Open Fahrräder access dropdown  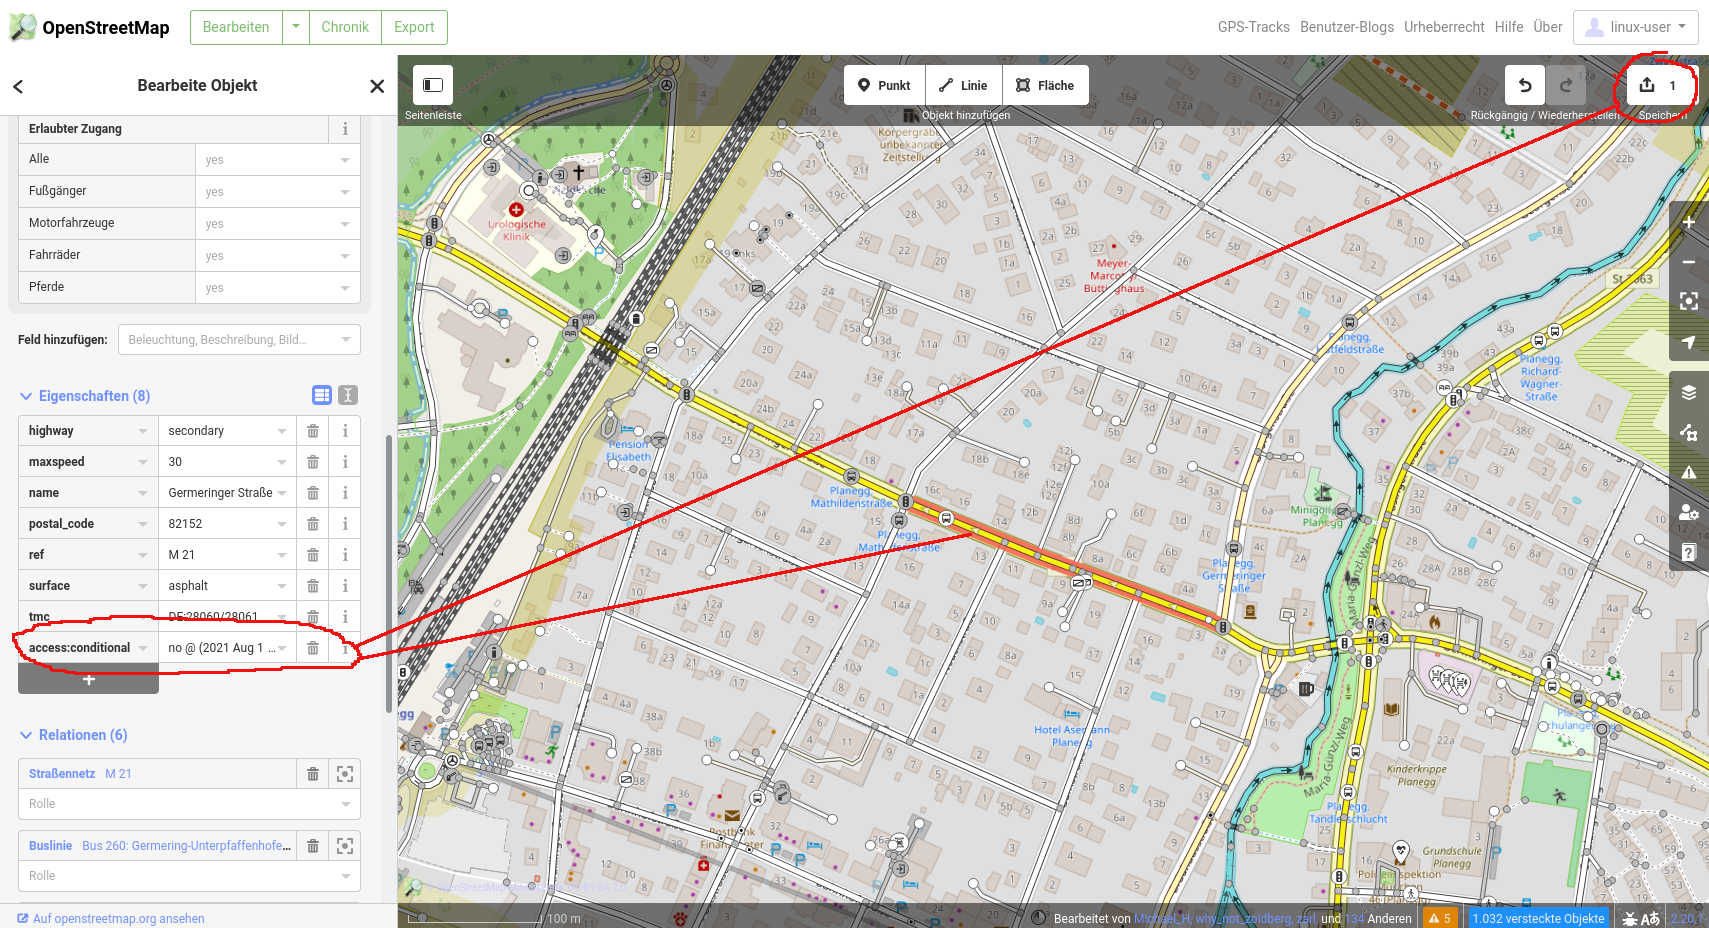pyautogui.click(x=278, y=256)
